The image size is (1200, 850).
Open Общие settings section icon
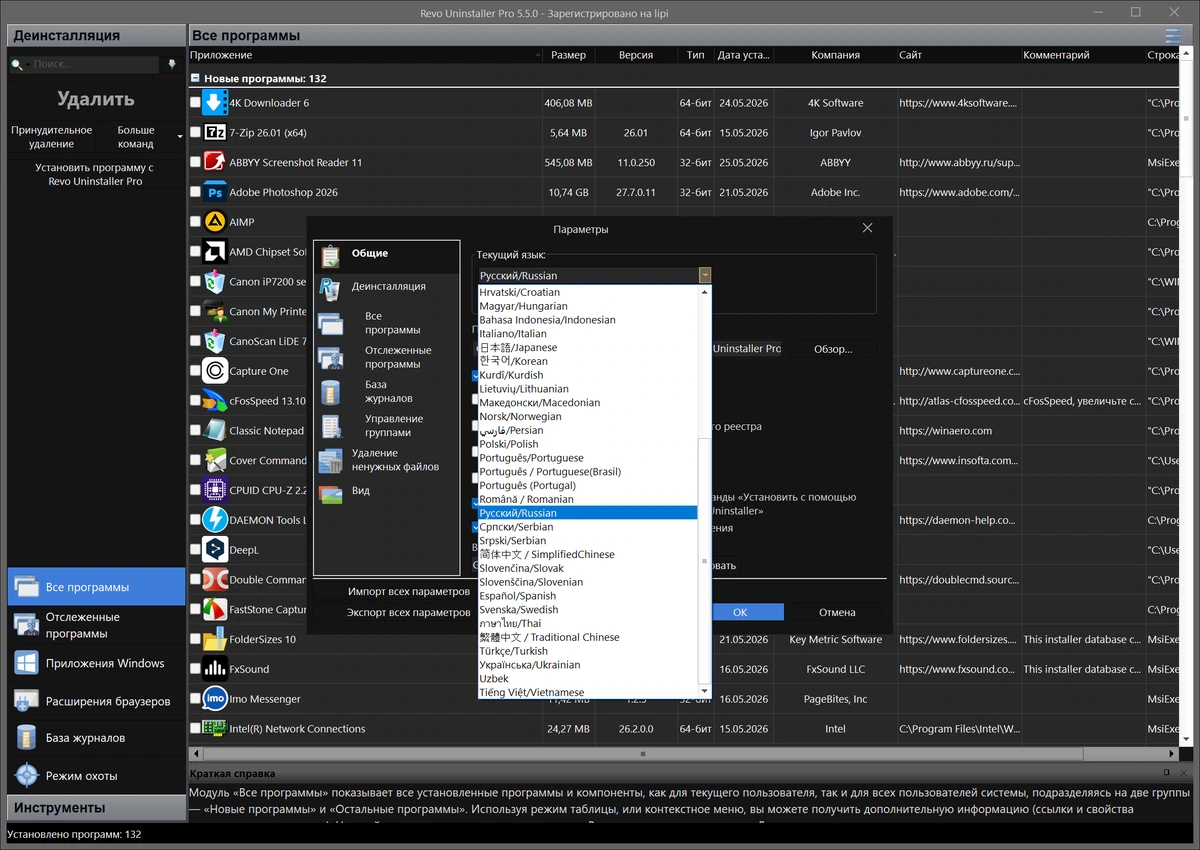click(x=330, y=256)
